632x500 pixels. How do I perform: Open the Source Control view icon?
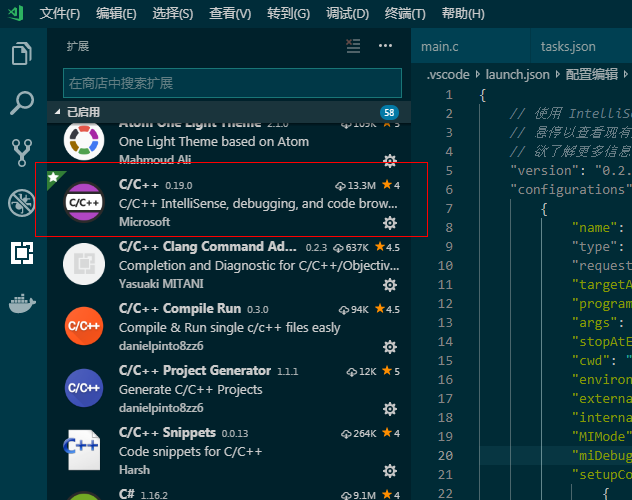[x=22, y=153]
